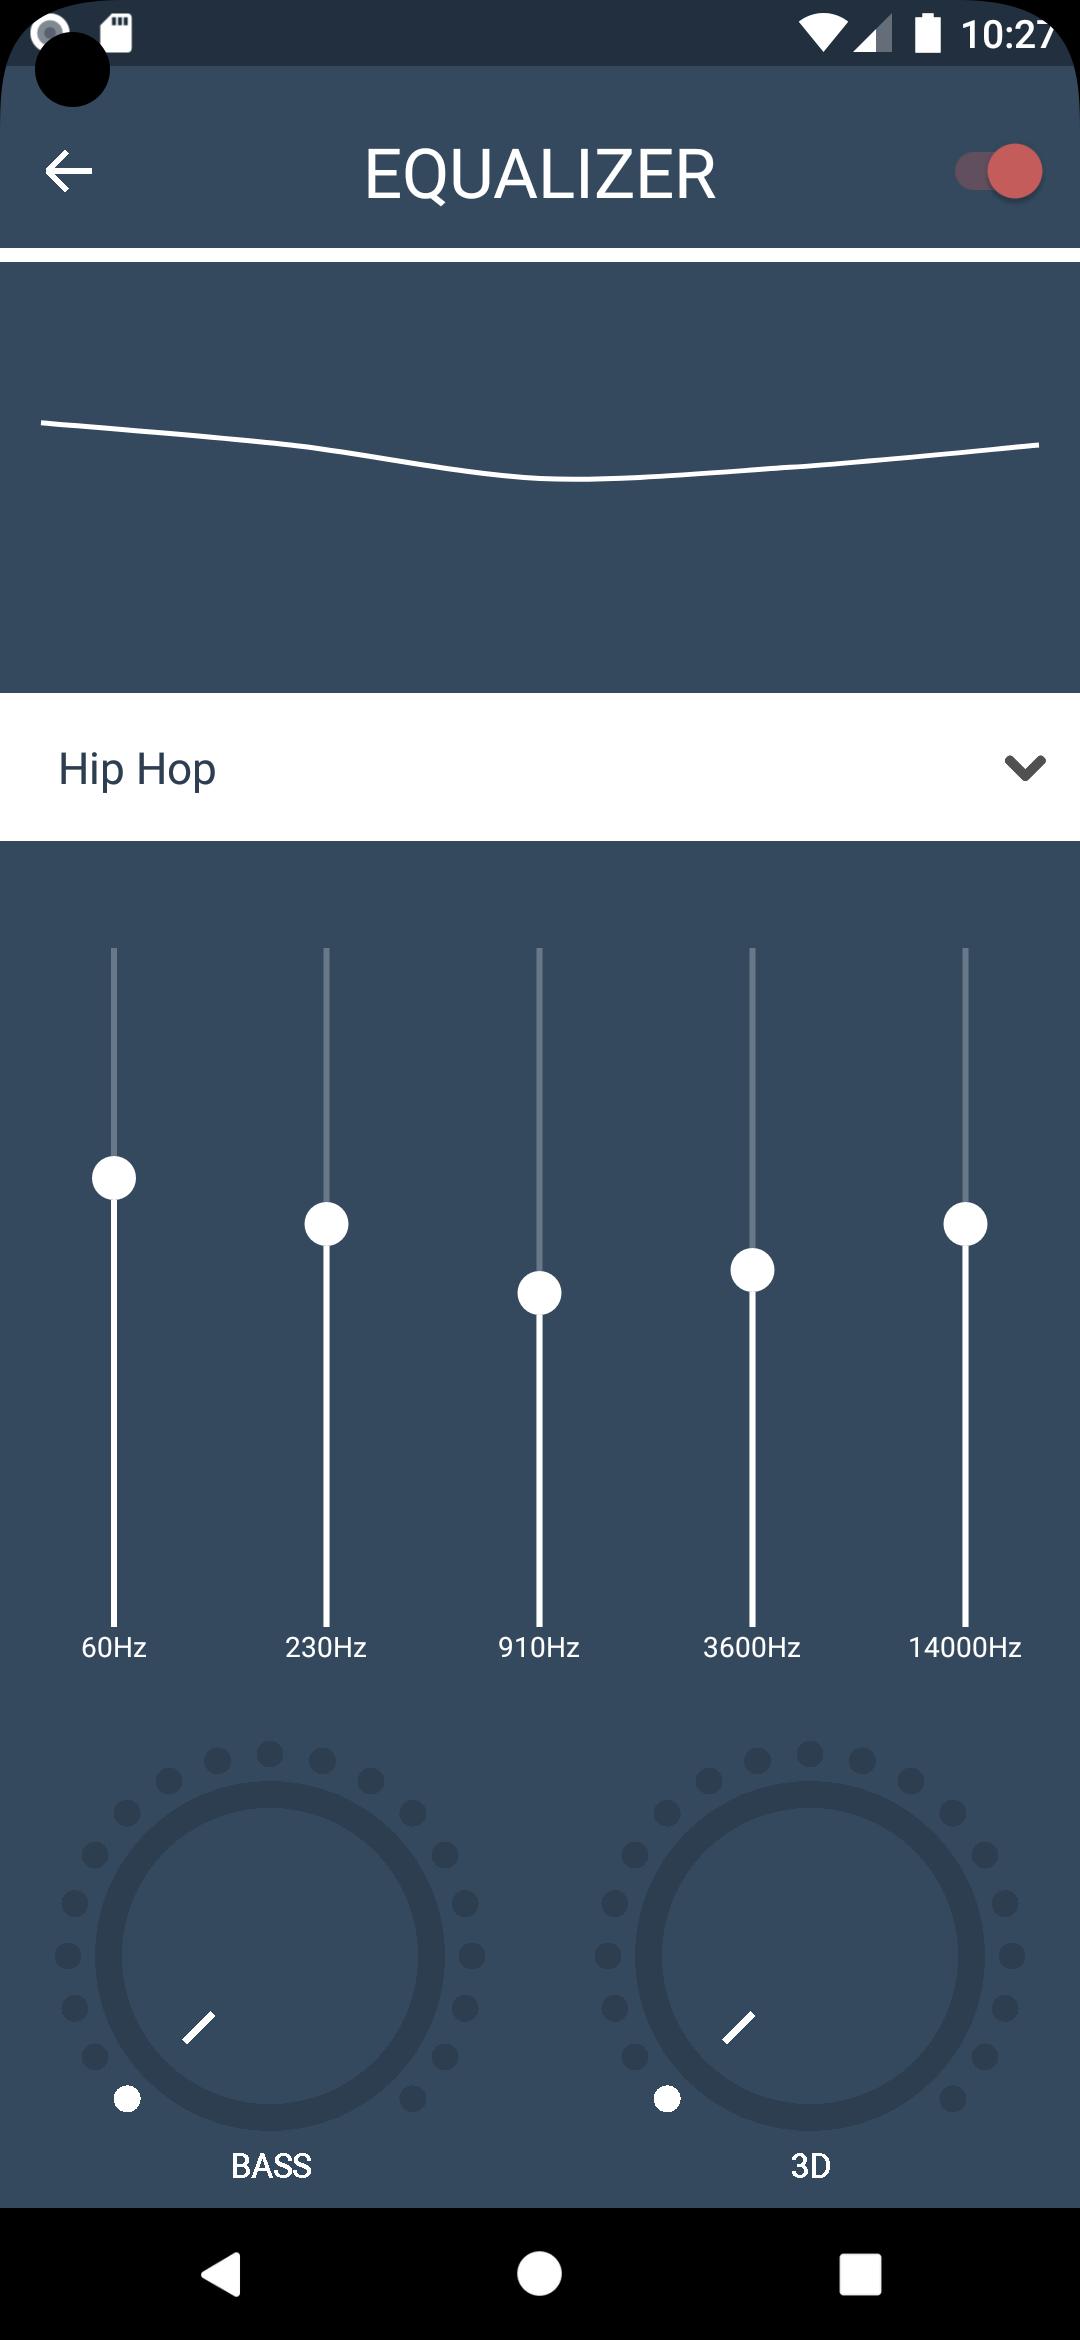Click the white indicator dot on BASS knob
The height and width of the screenshot is (2340, 1080).
point(127,2099)
